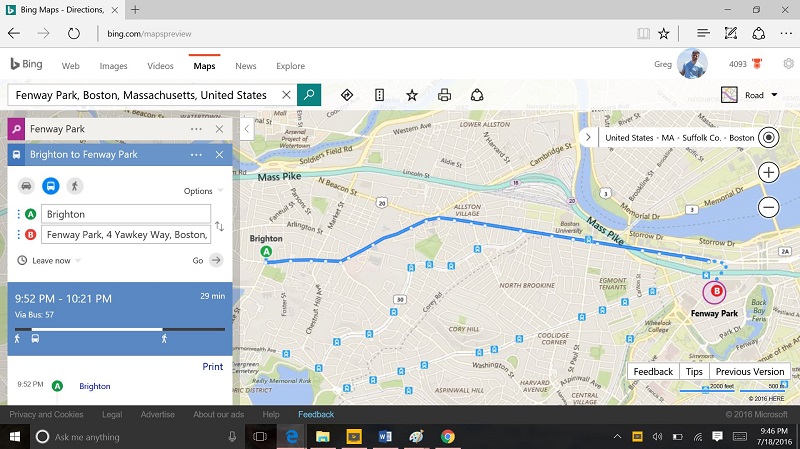Image resolution: width=800 pixels, height=449 pixels.
Task: Click the Print link
Action: tap(213, 366)
